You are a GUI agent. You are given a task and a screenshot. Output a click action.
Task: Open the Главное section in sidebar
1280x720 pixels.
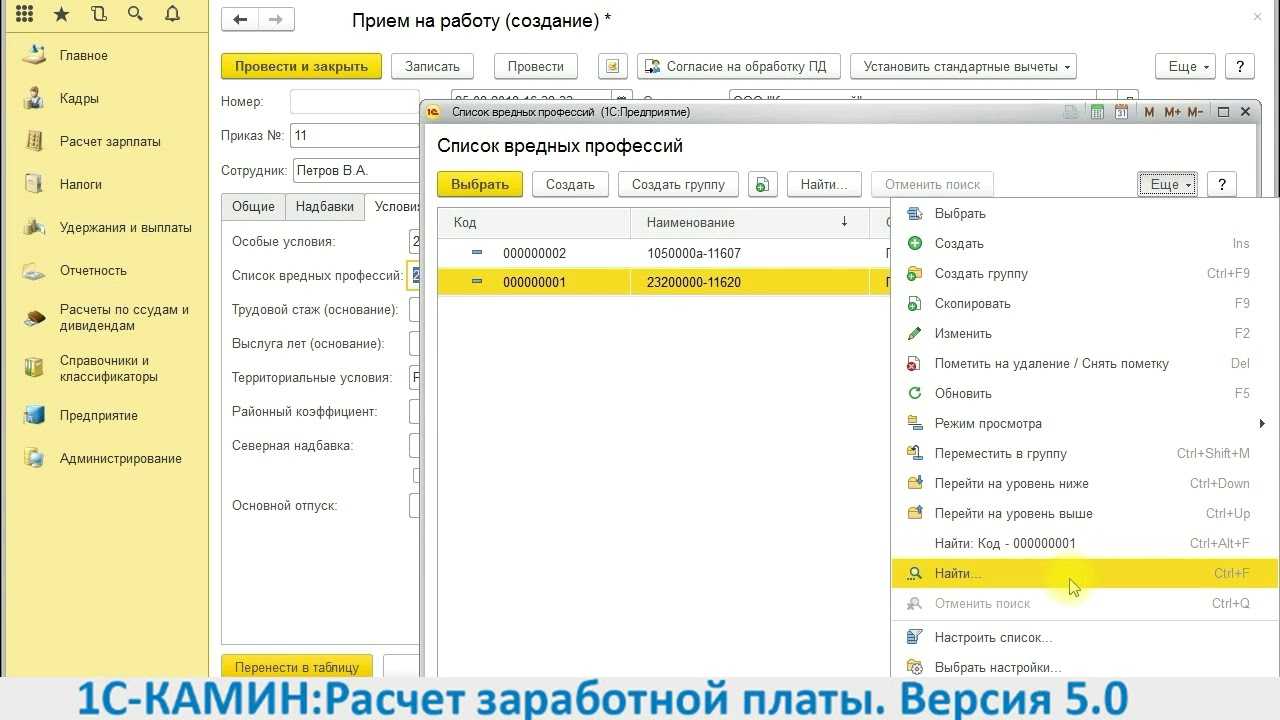coord(84,55)
